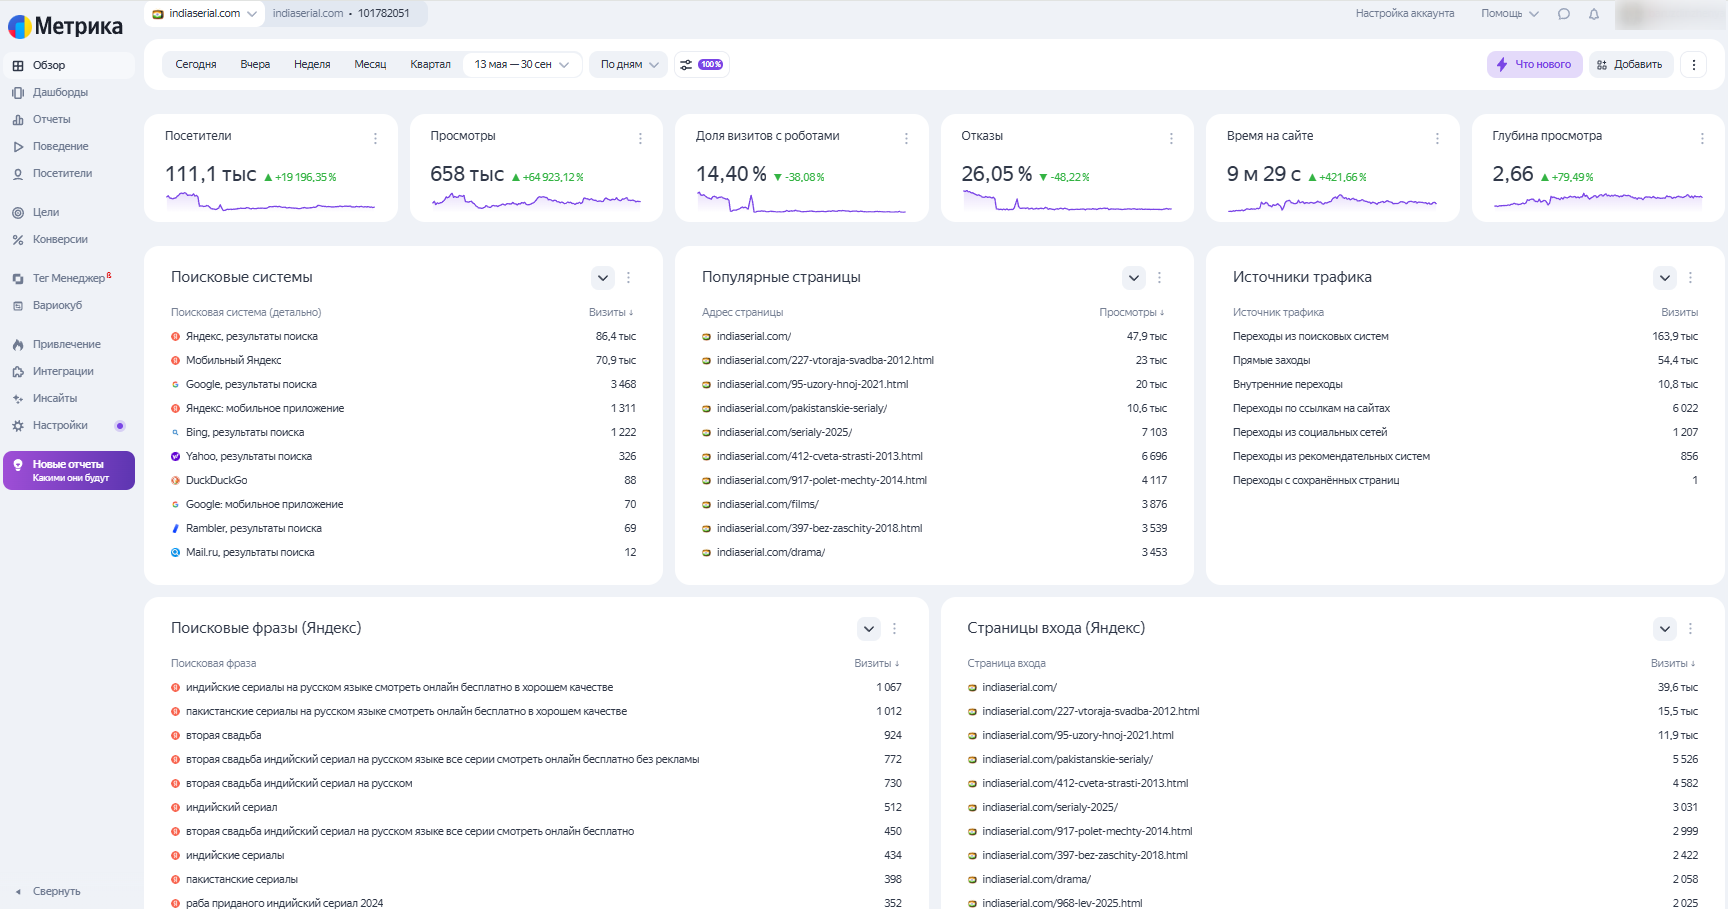
Task: Click the Метрика logo
Action: pos(66,26)
